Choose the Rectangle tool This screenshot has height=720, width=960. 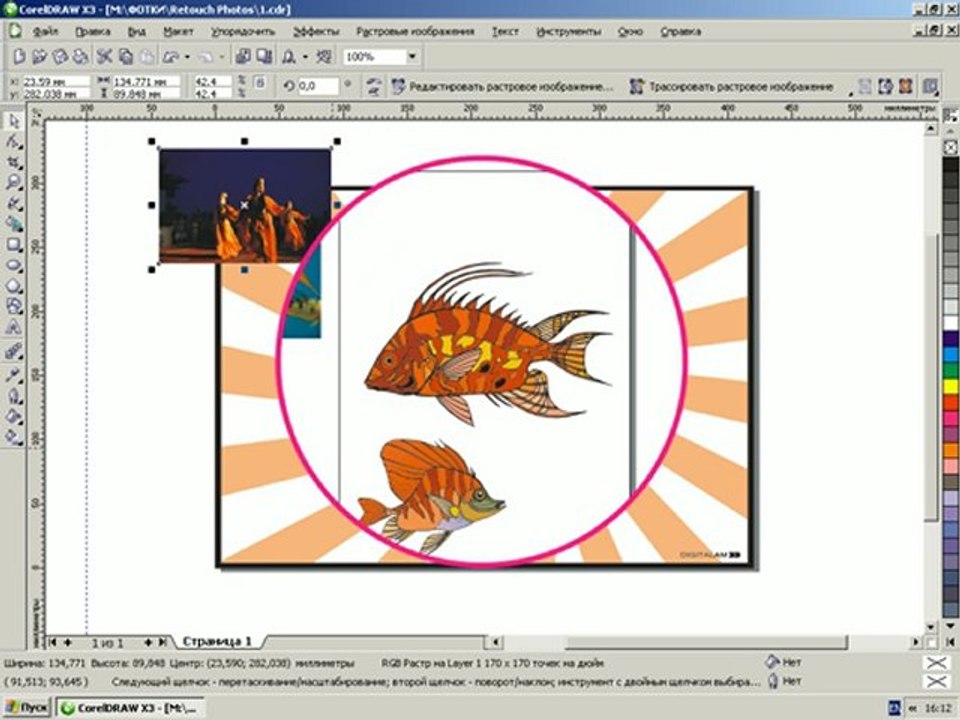13,246
